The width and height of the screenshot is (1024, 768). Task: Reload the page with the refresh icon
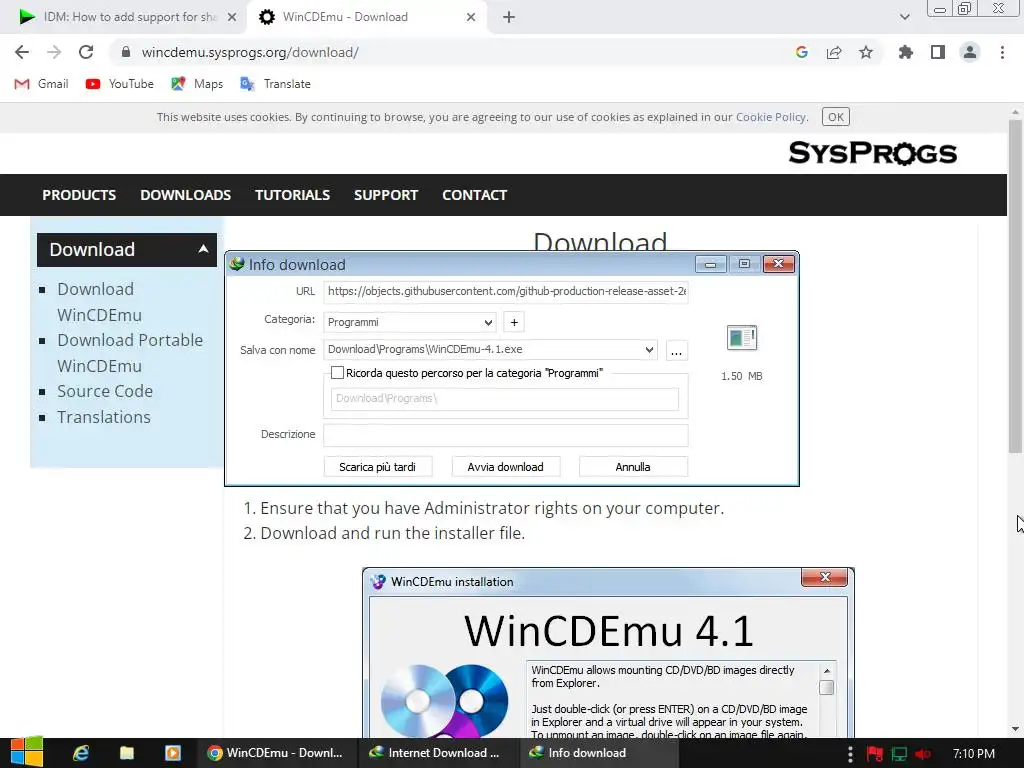pyautogui.click(x=86, y=52)
